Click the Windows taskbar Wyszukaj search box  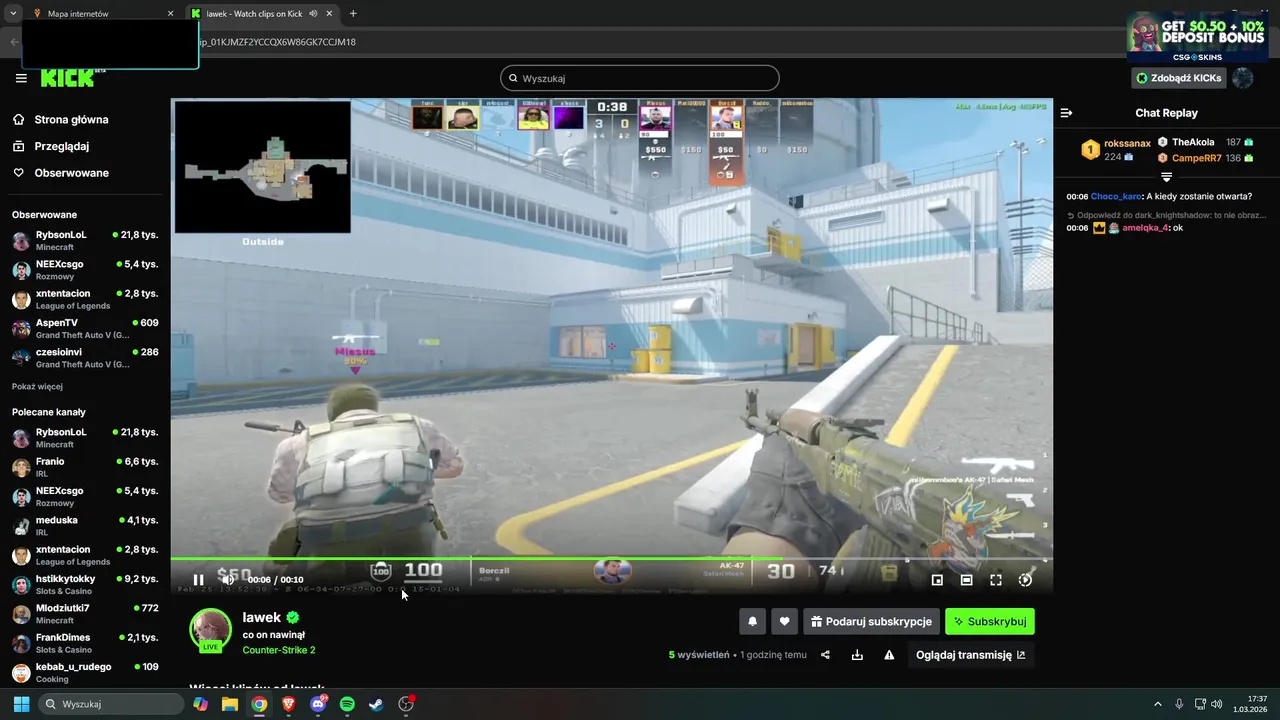[x=111, y=704]
